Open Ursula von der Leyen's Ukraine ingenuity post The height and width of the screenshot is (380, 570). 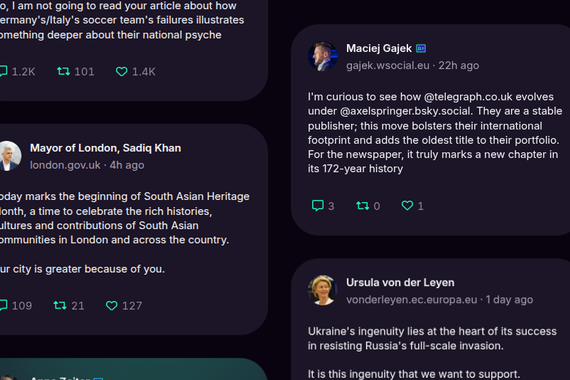pyautogui.click(x=432, y=338)
